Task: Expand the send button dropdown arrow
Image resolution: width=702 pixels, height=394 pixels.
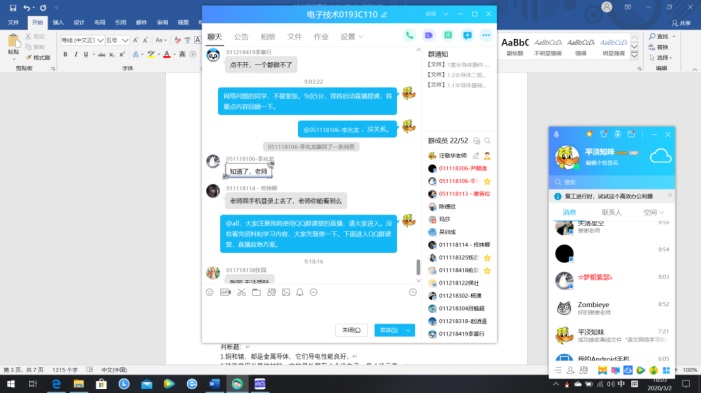Action: 408,330
